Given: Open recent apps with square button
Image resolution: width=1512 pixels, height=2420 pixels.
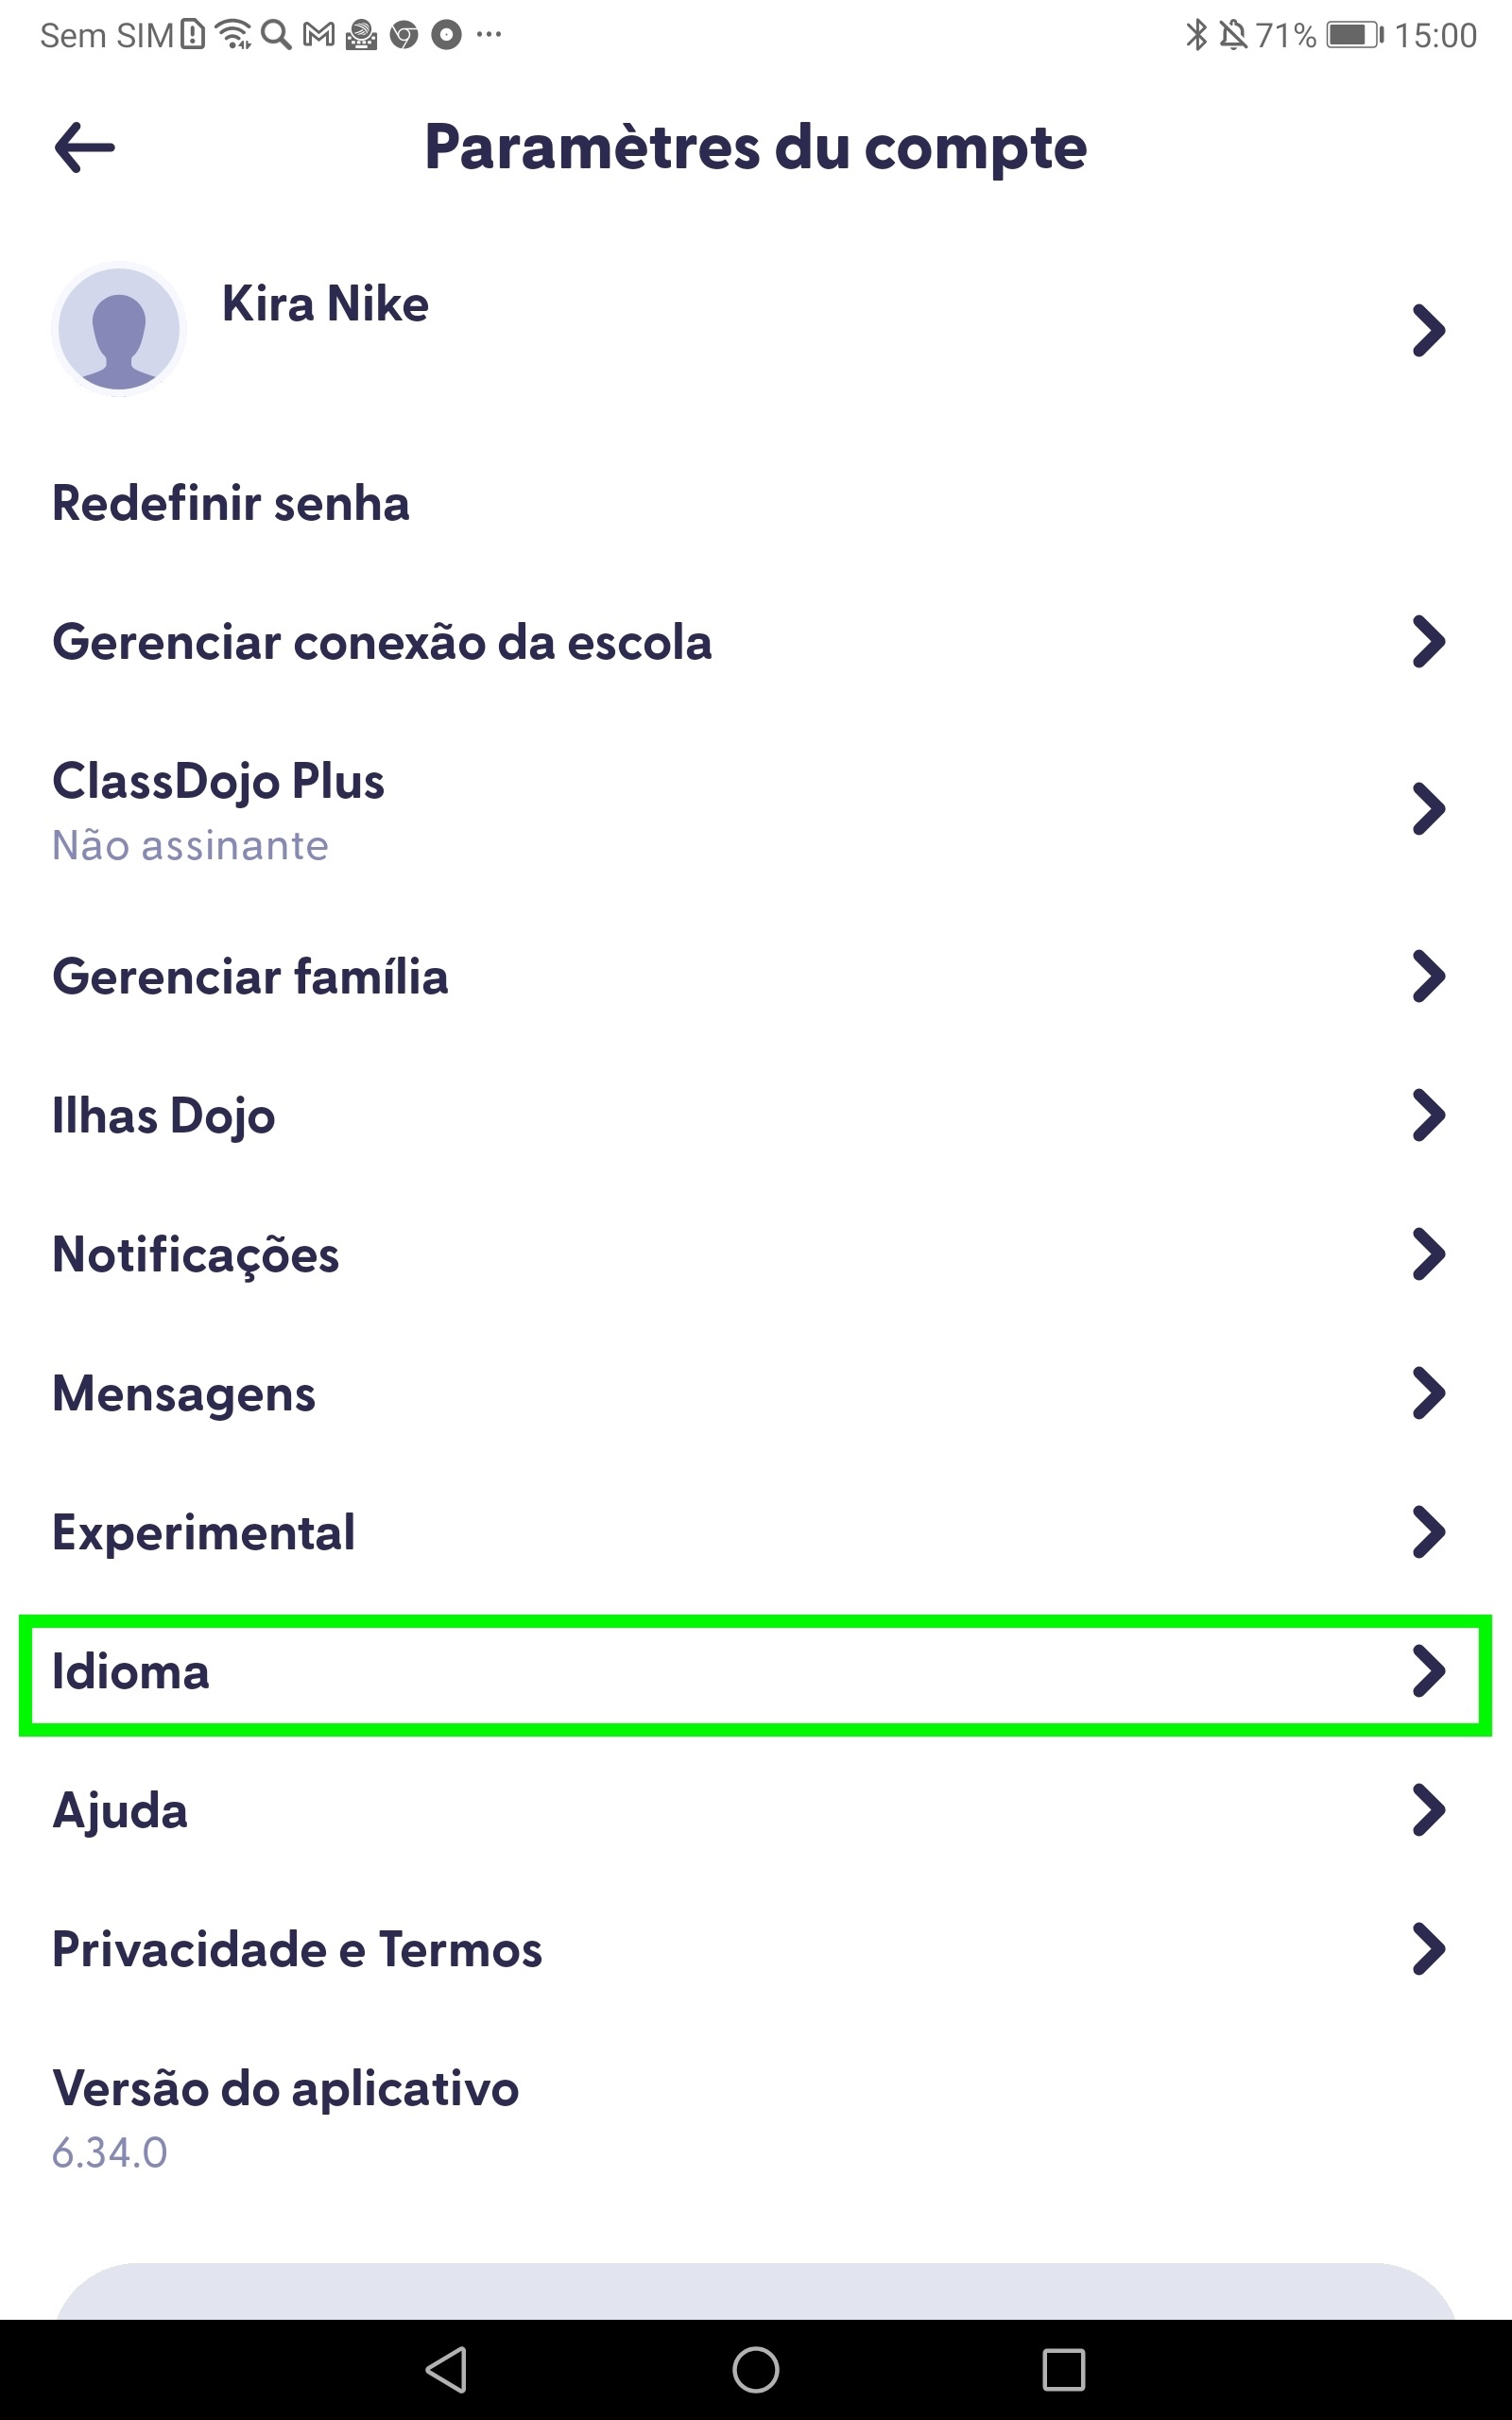Looking at the screenshot, I should pyautogui.click(x=1063, y=2369).
